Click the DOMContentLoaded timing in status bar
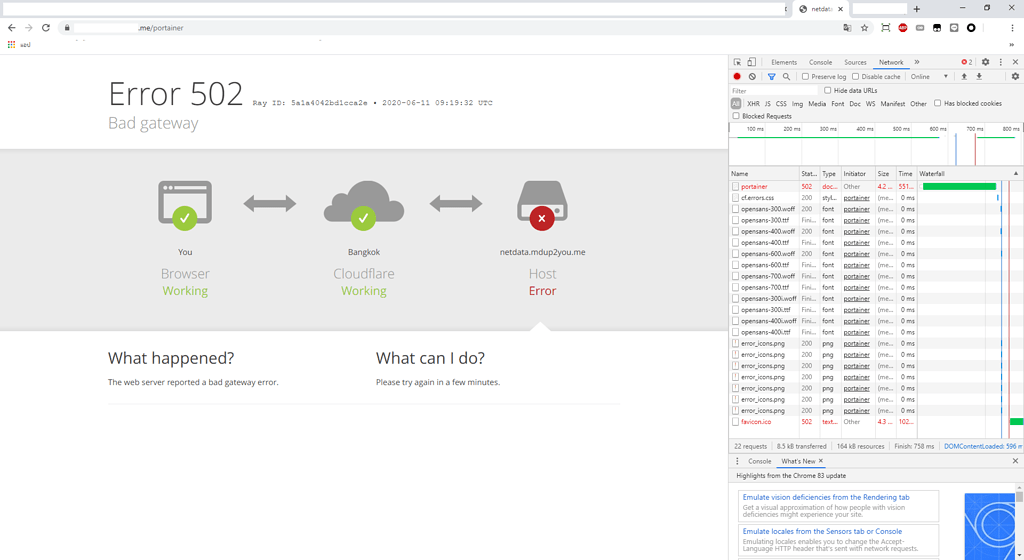 [982, 446]
